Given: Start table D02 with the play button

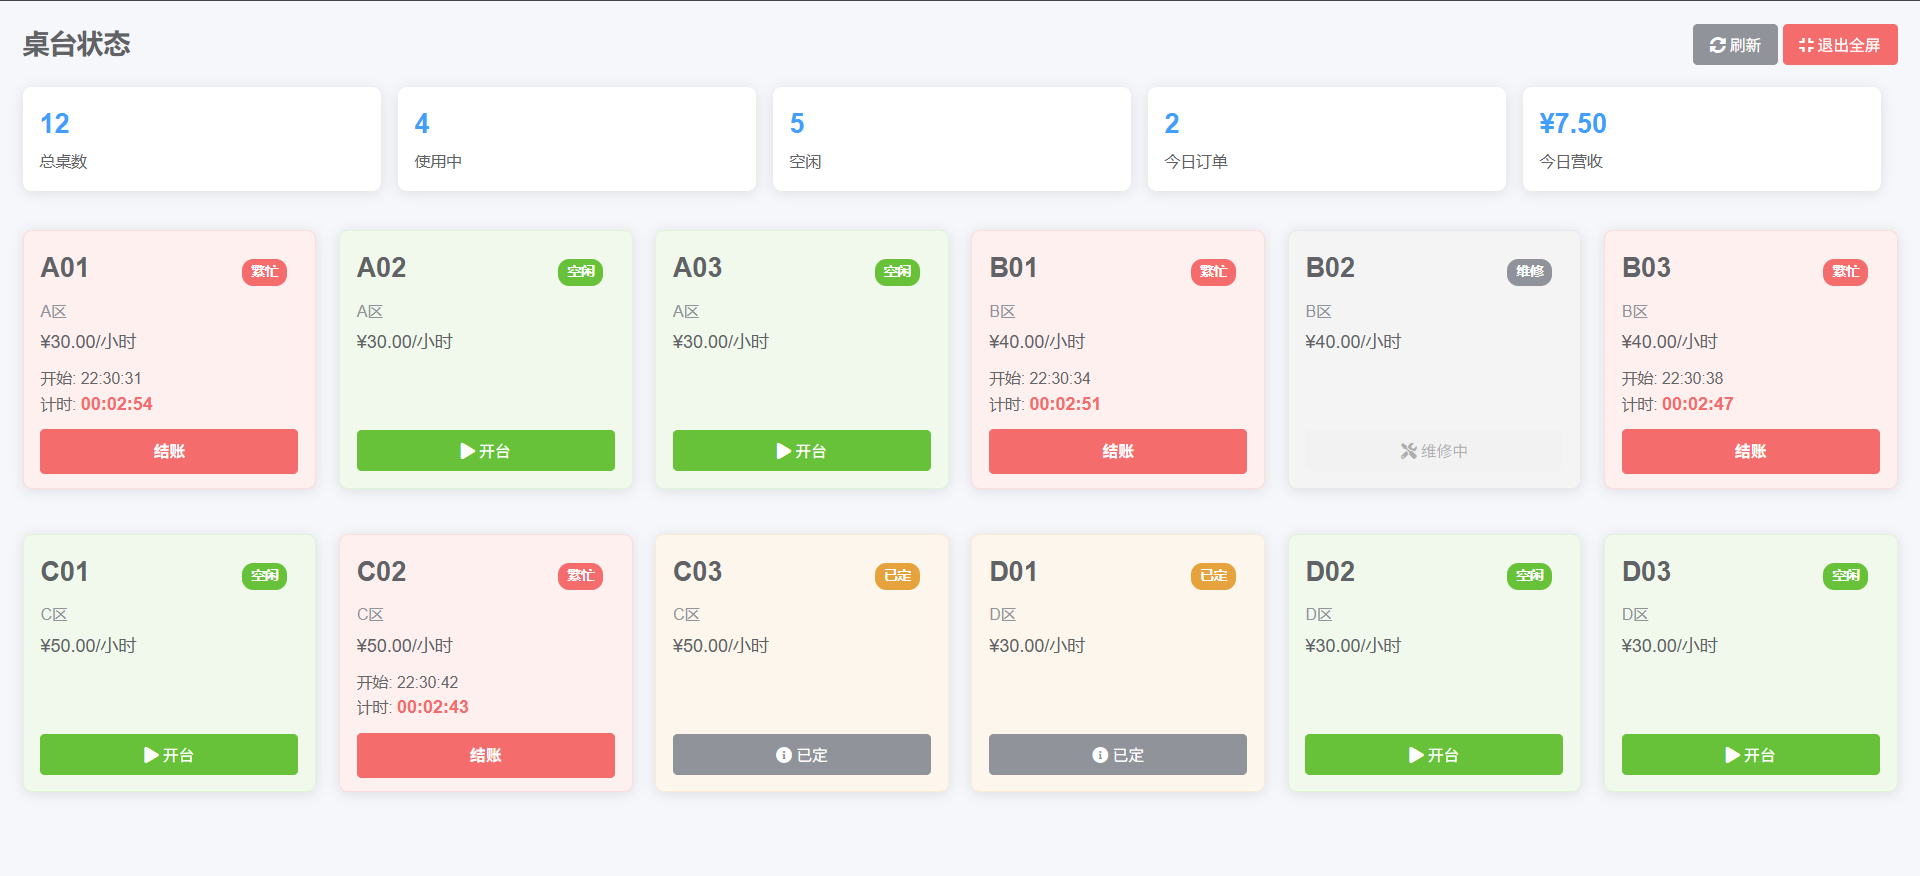Looking at the screenshot, I should coord(1433,755).
